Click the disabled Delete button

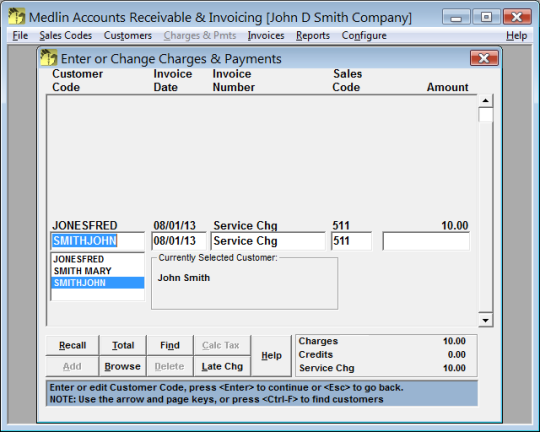coord(169,366)
